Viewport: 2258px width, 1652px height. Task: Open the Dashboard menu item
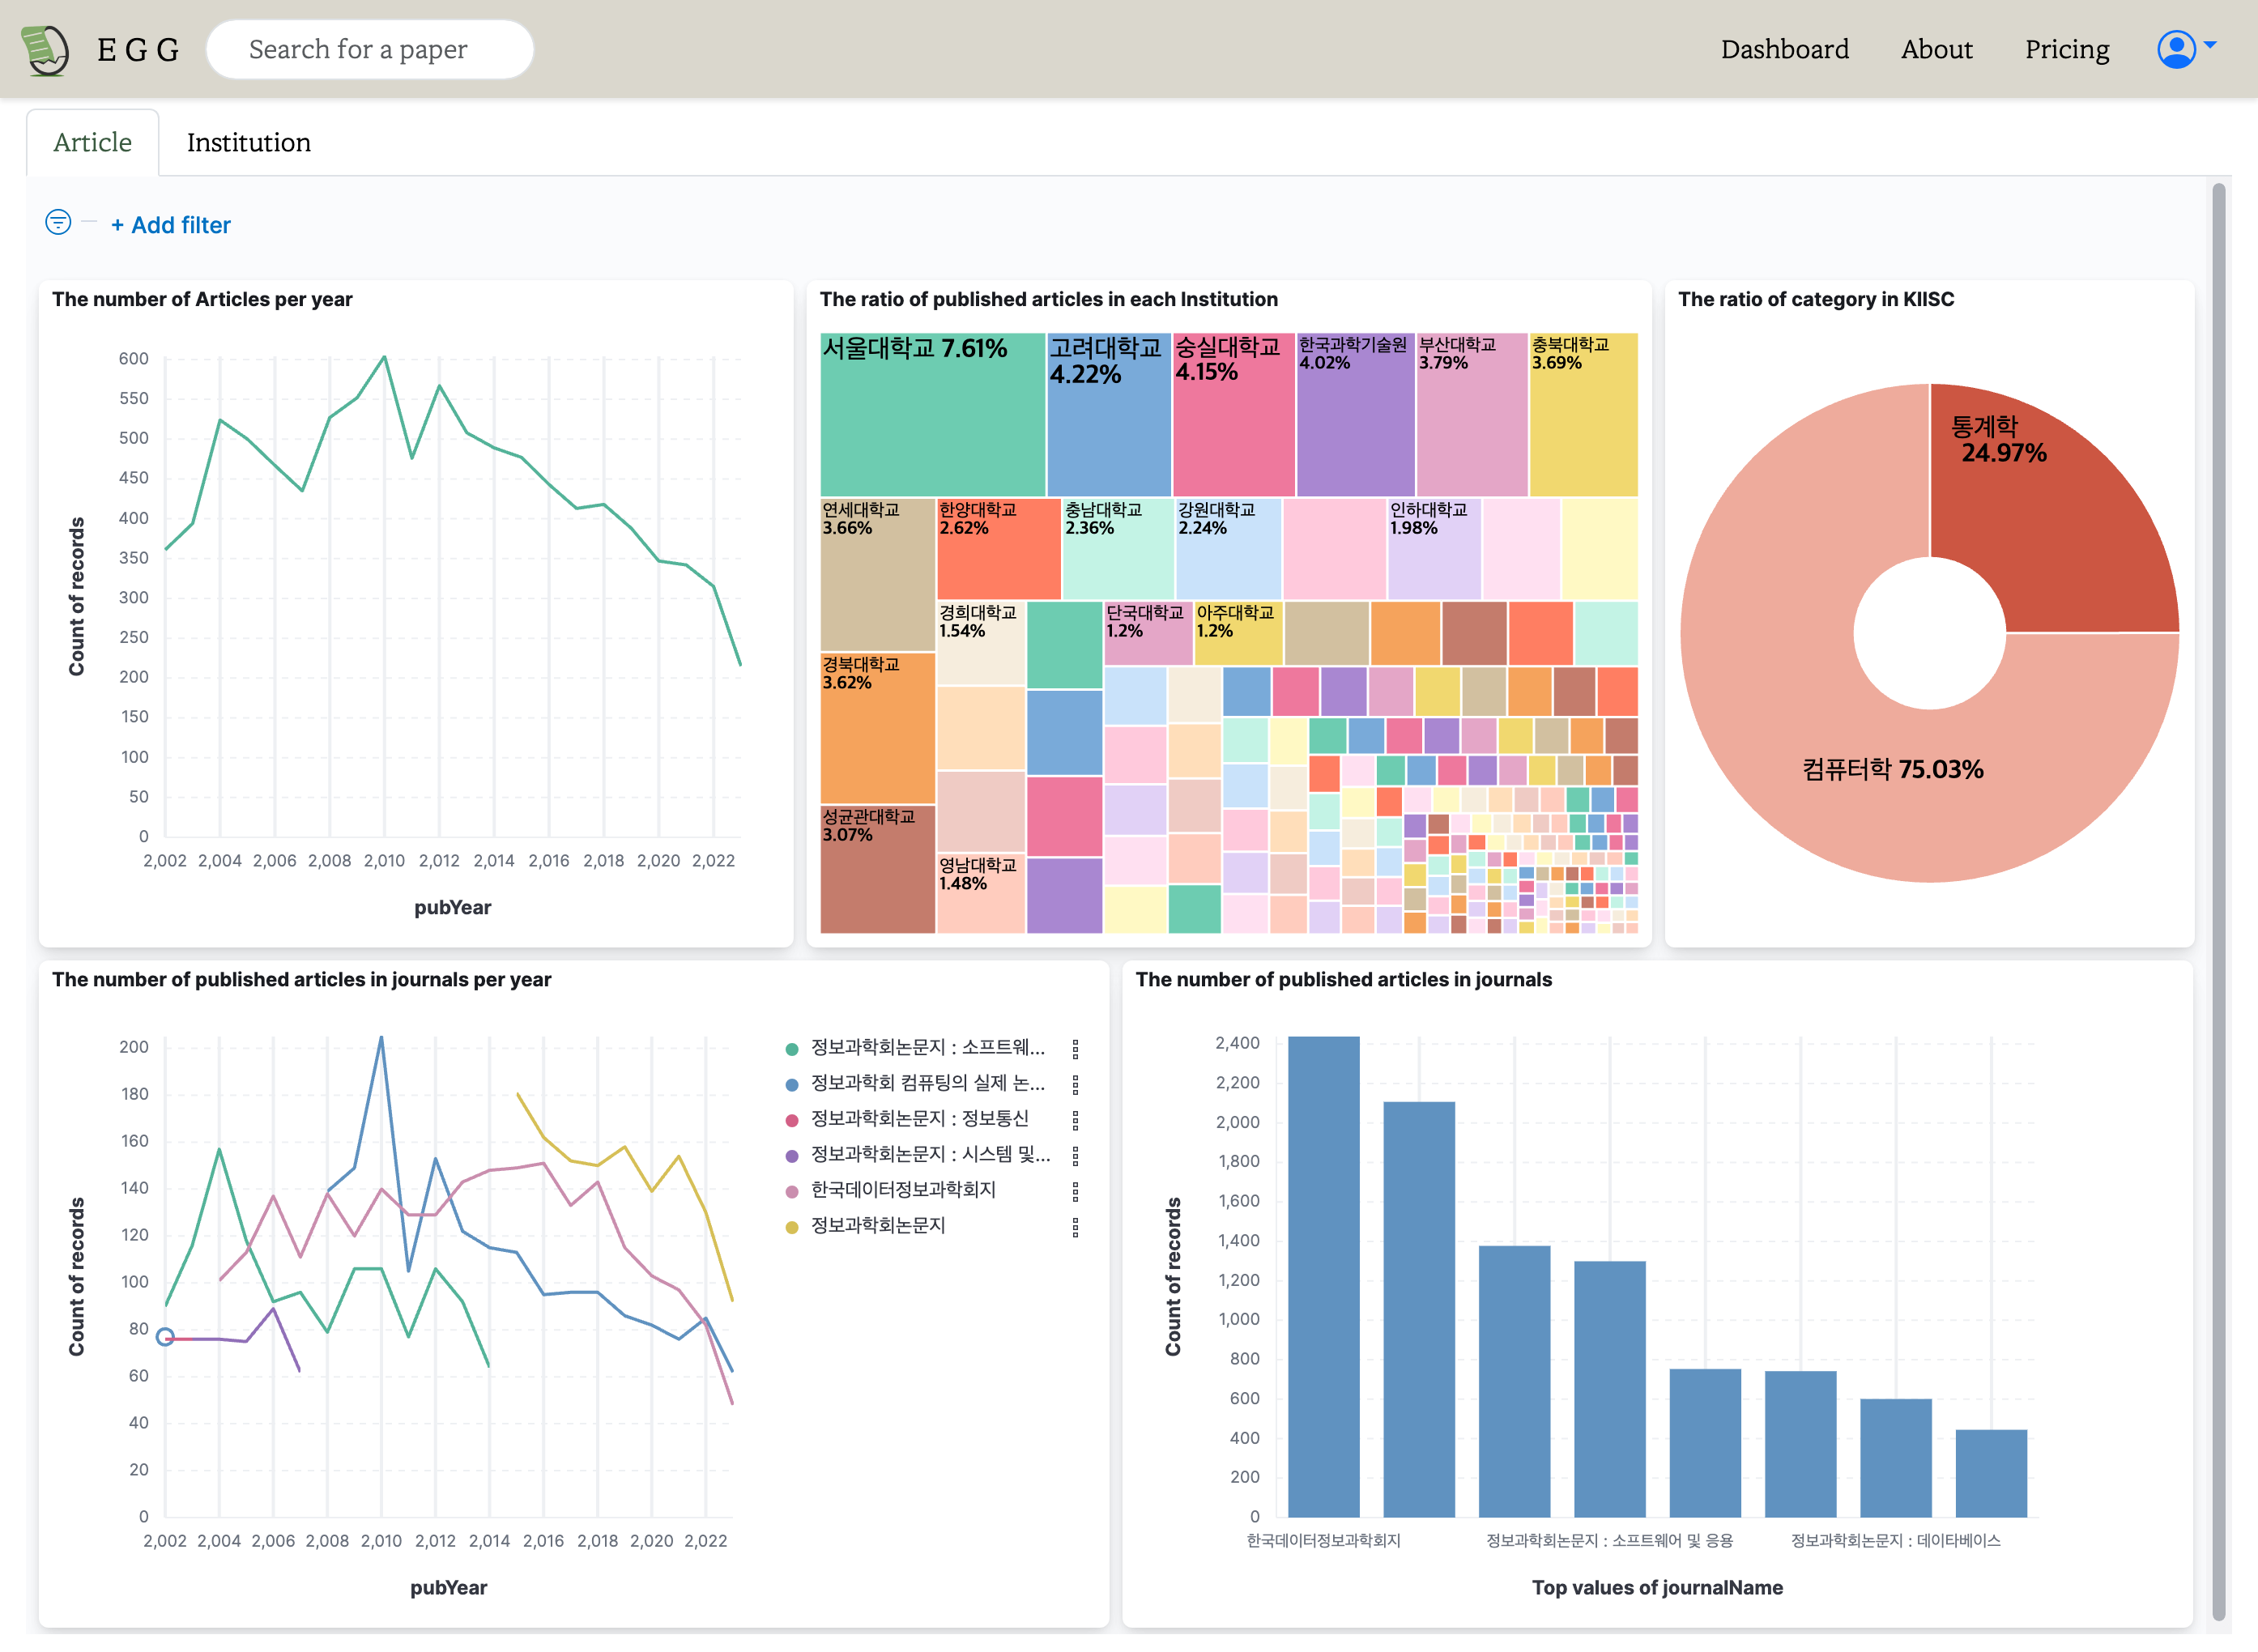tap(1784, 49)
